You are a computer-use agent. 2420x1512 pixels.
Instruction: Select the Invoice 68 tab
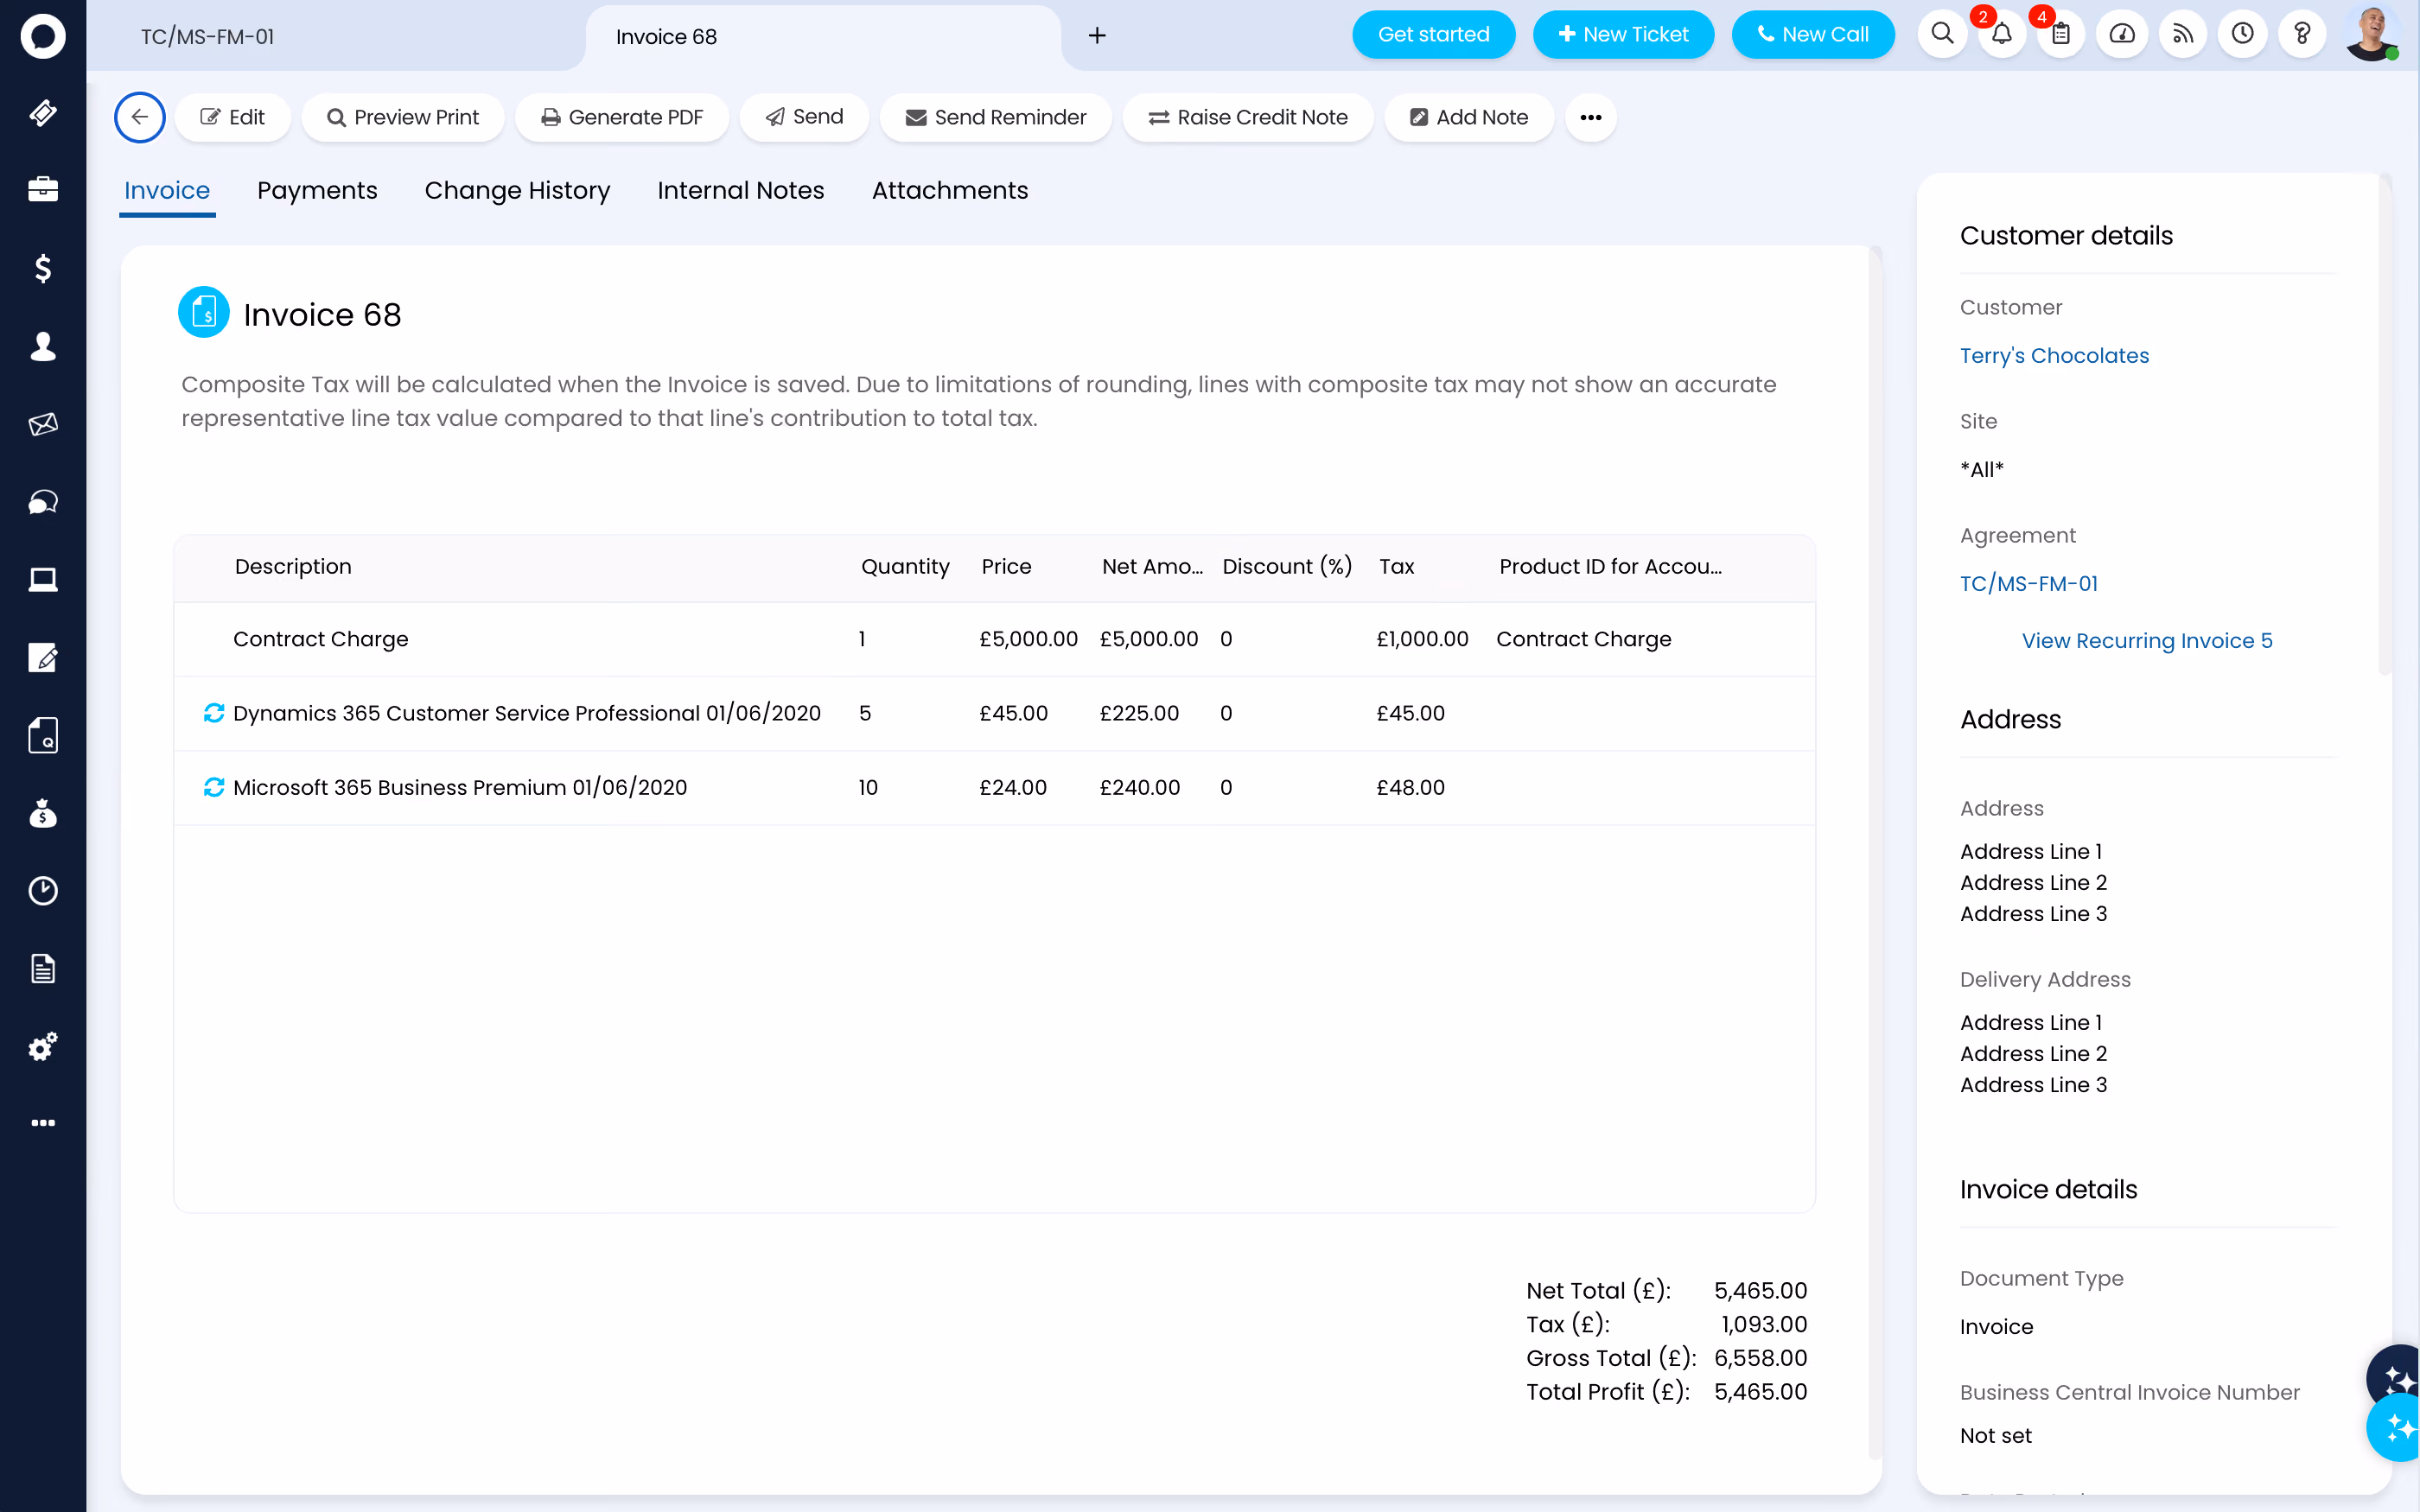pyautogui.click(x=666, y=37)
